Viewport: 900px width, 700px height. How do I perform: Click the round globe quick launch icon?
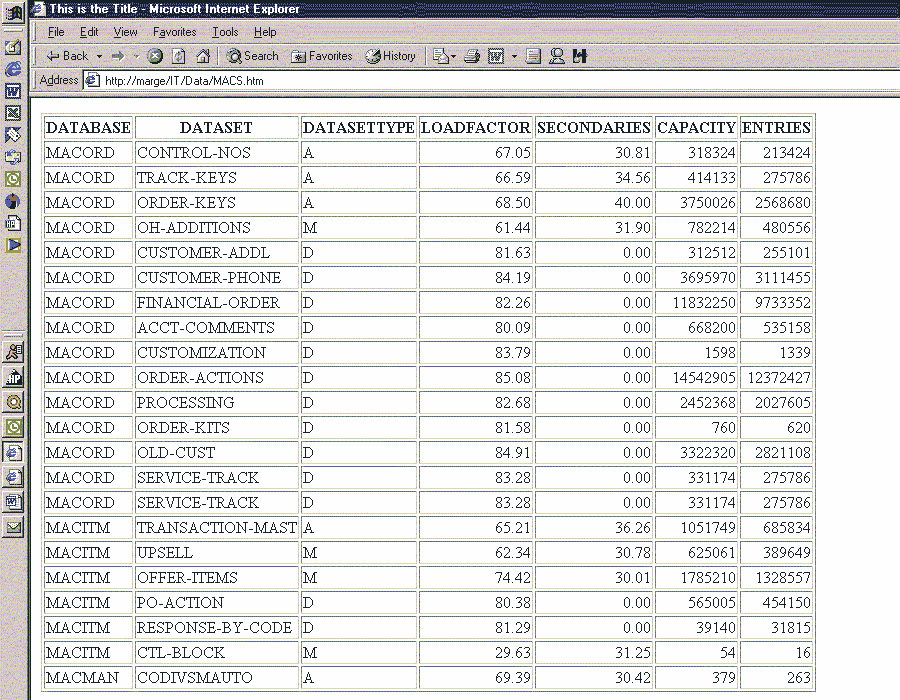point(13,201)
